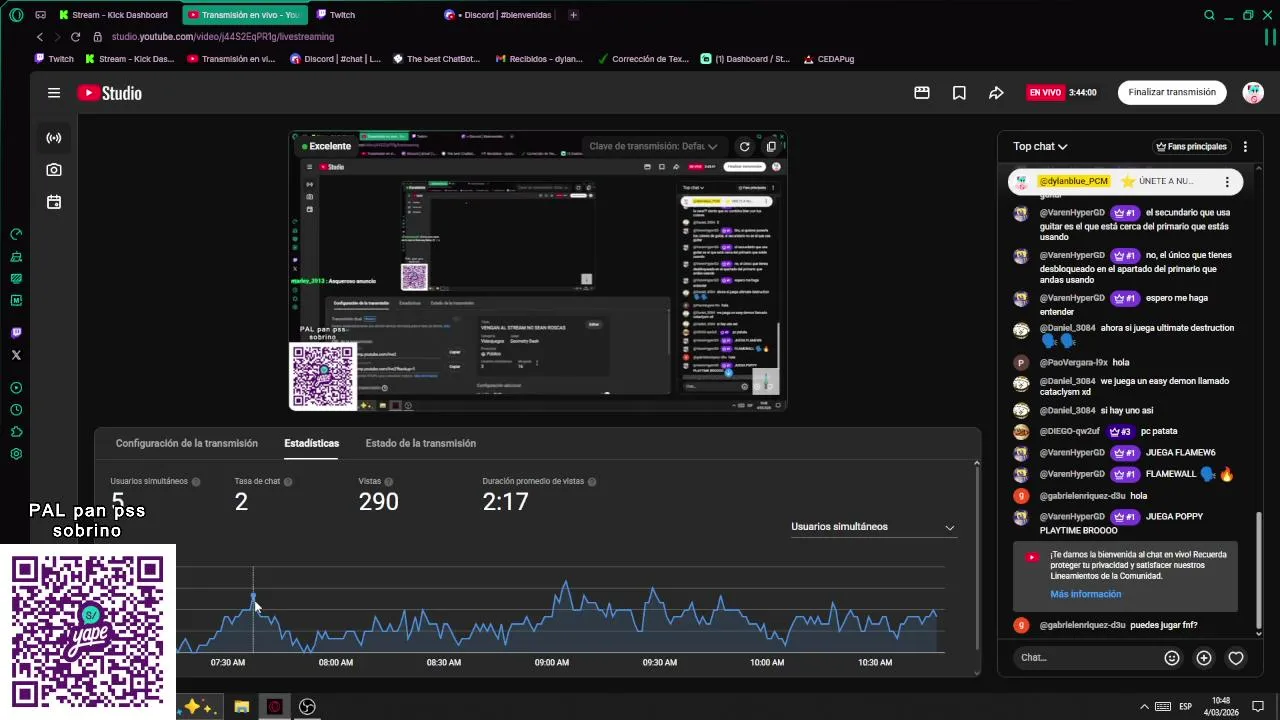Click the bookmark icon in the header

[959, 93]
